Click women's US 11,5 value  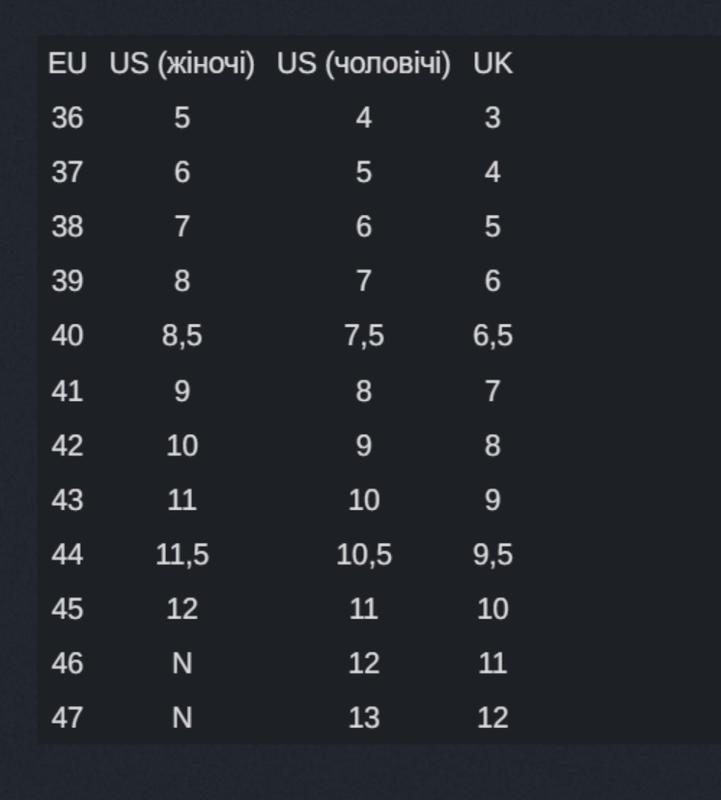click(x=182, y=555)
